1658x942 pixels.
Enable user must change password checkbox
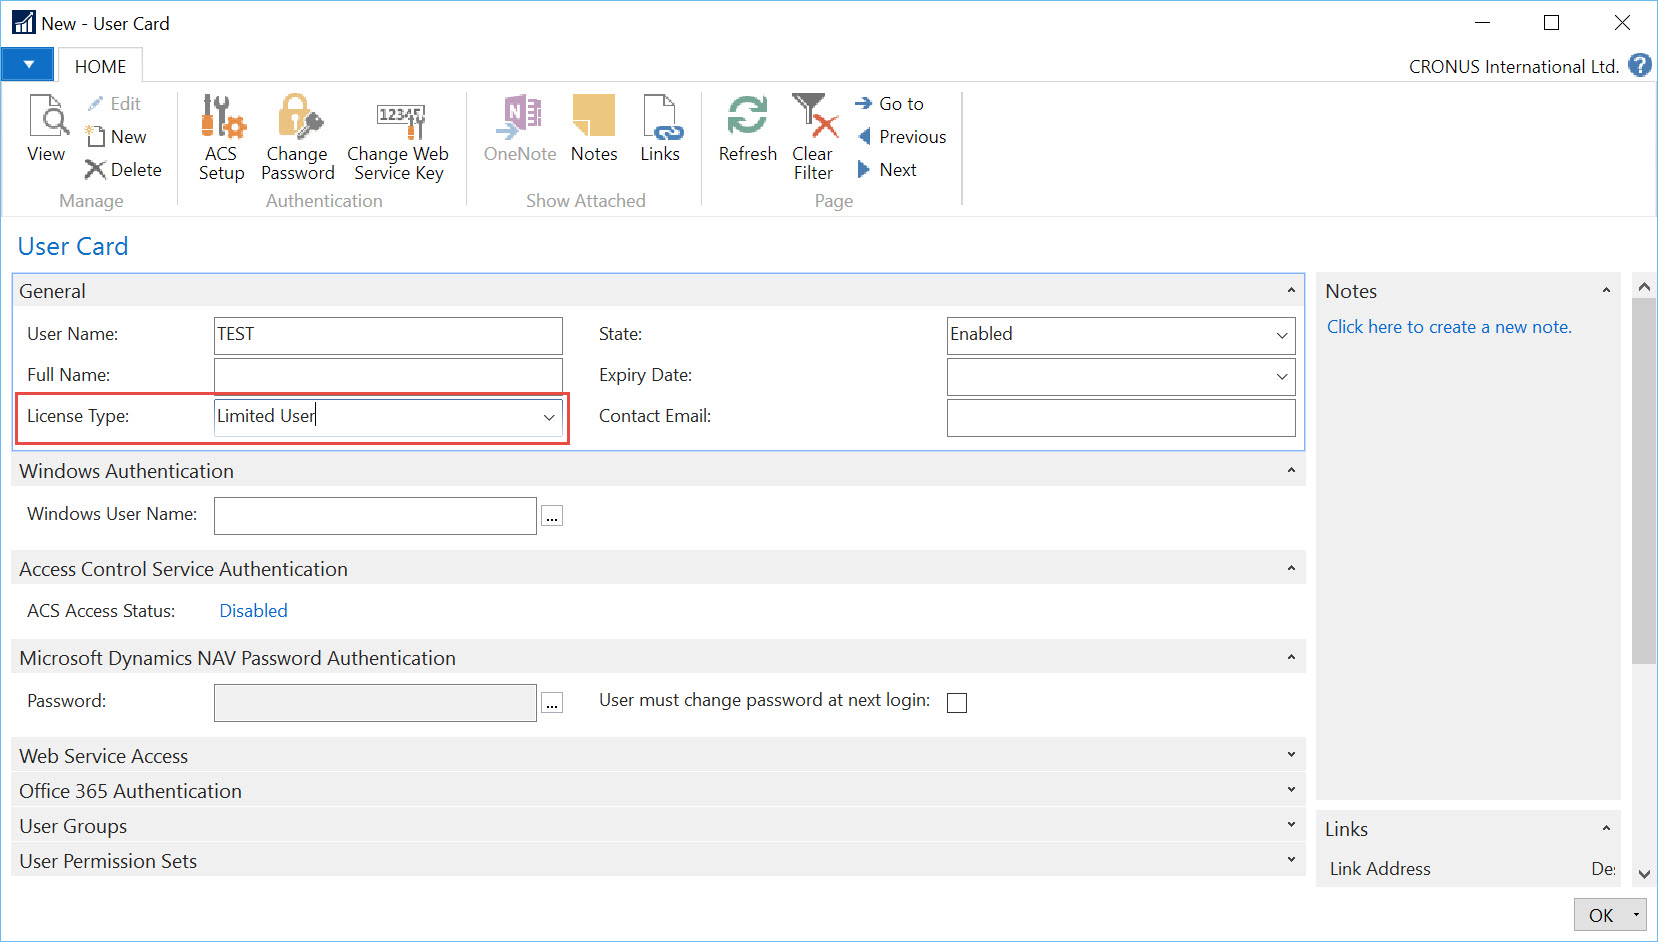[957, 703]
